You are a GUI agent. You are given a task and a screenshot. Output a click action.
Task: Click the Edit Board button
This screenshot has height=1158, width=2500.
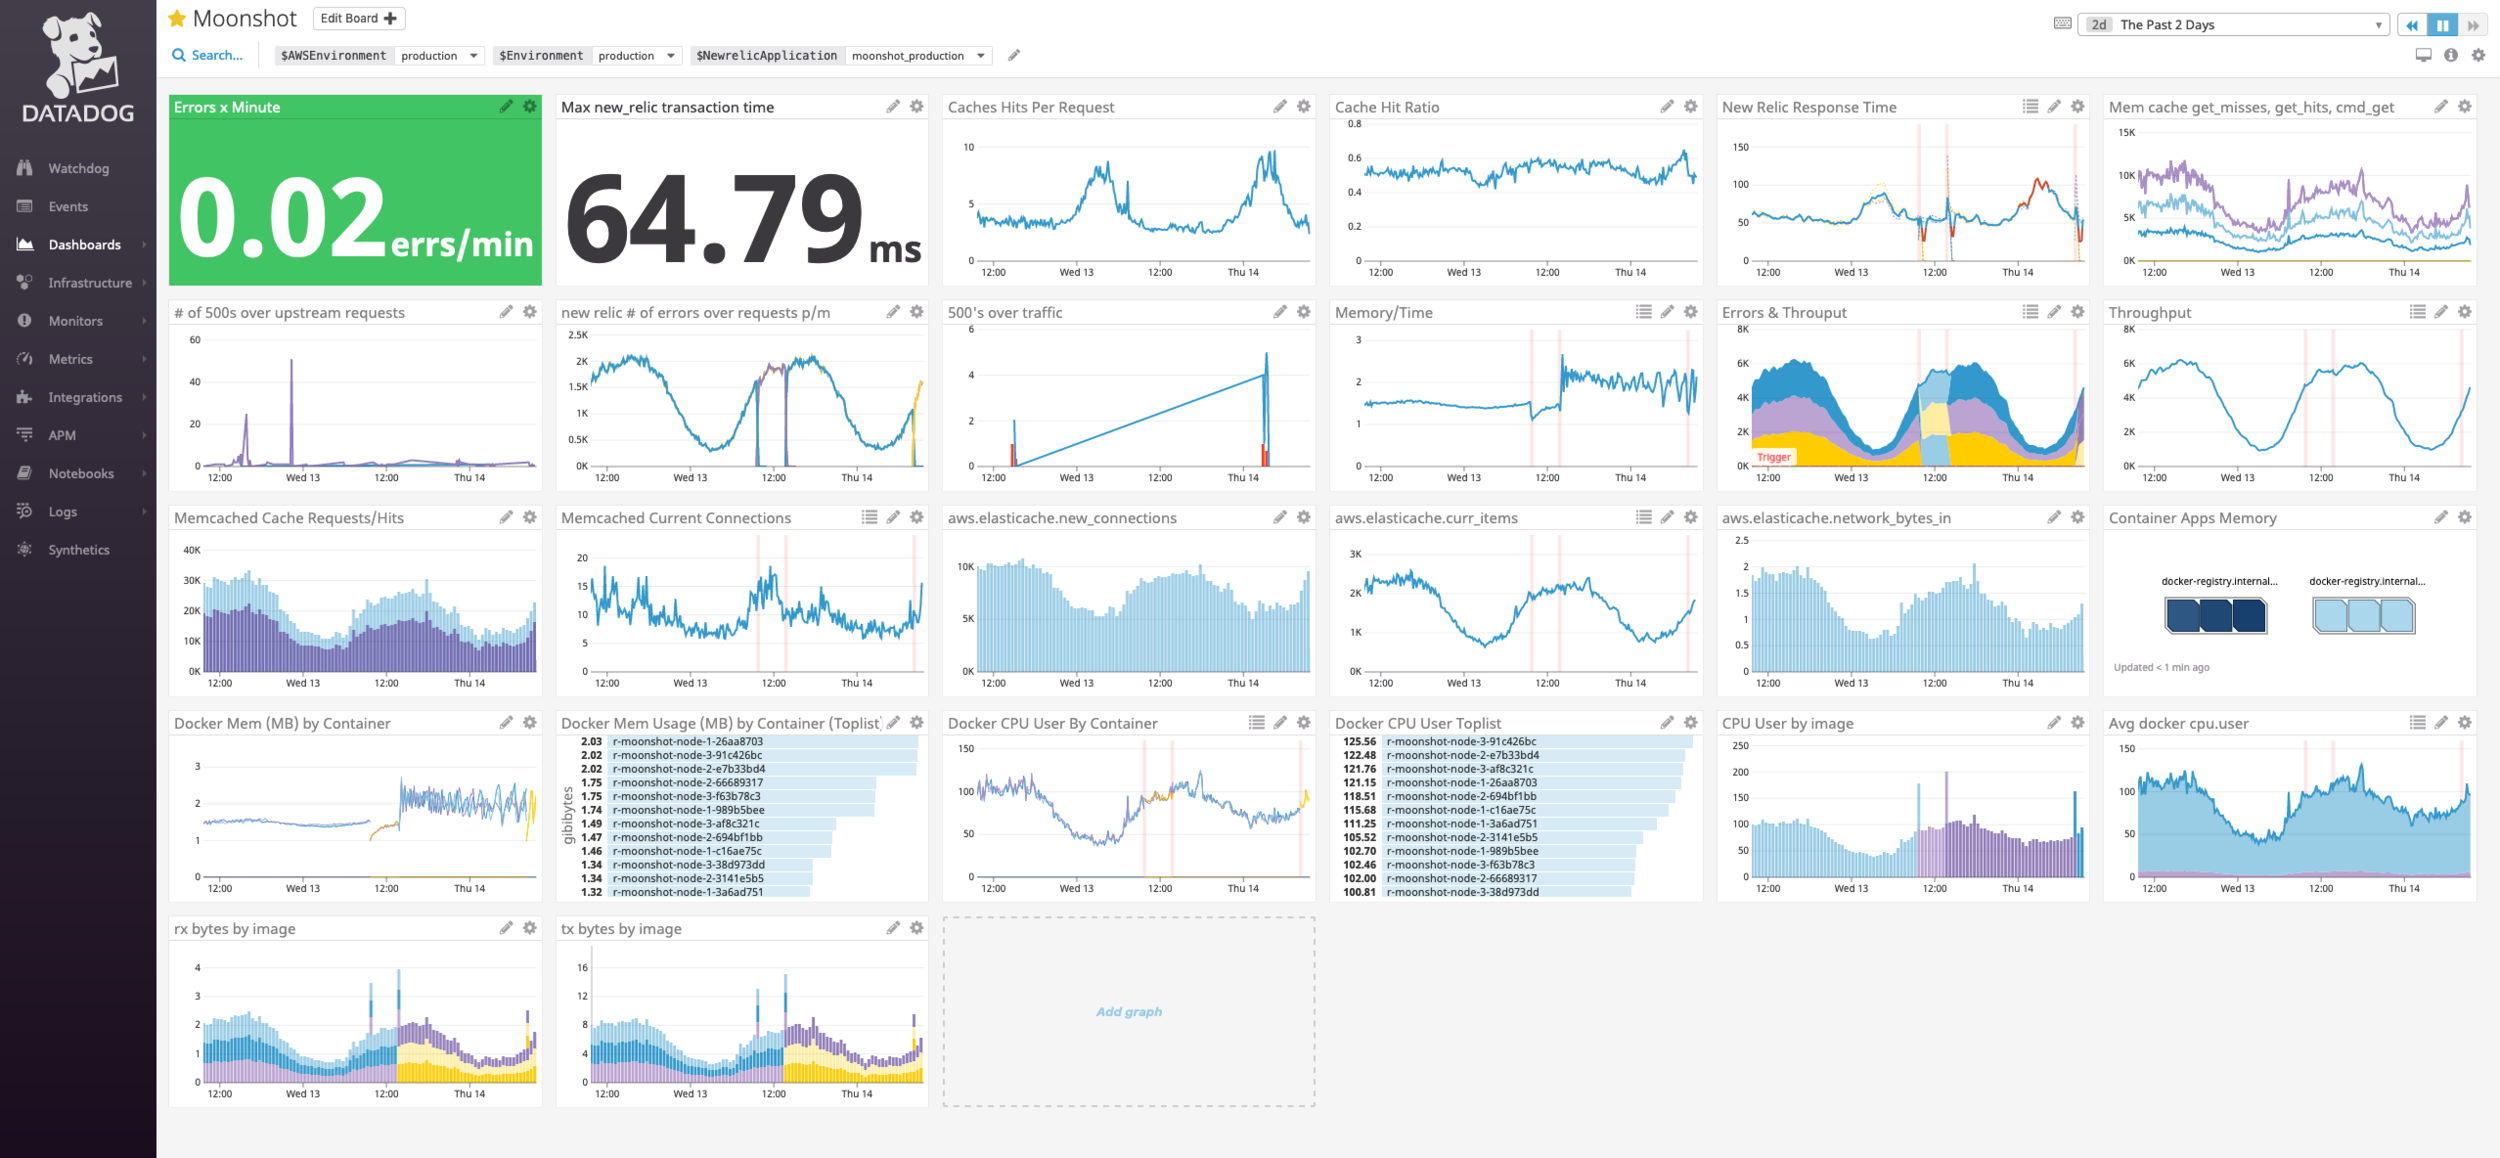tap(358, 18)
